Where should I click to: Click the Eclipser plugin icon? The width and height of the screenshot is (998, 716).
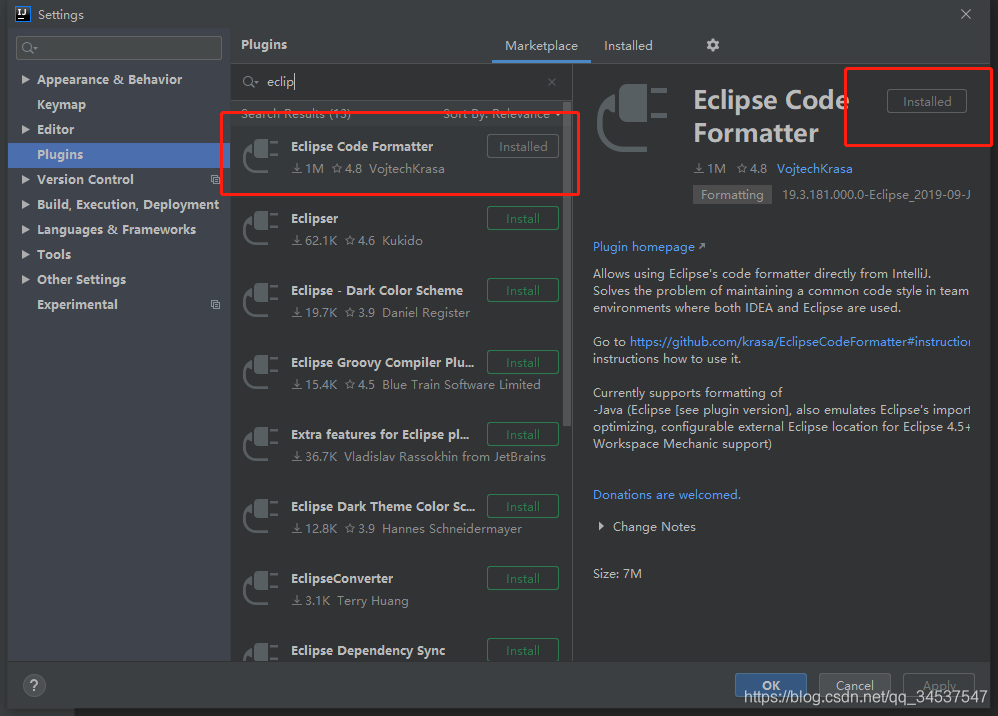pos(261,228)
